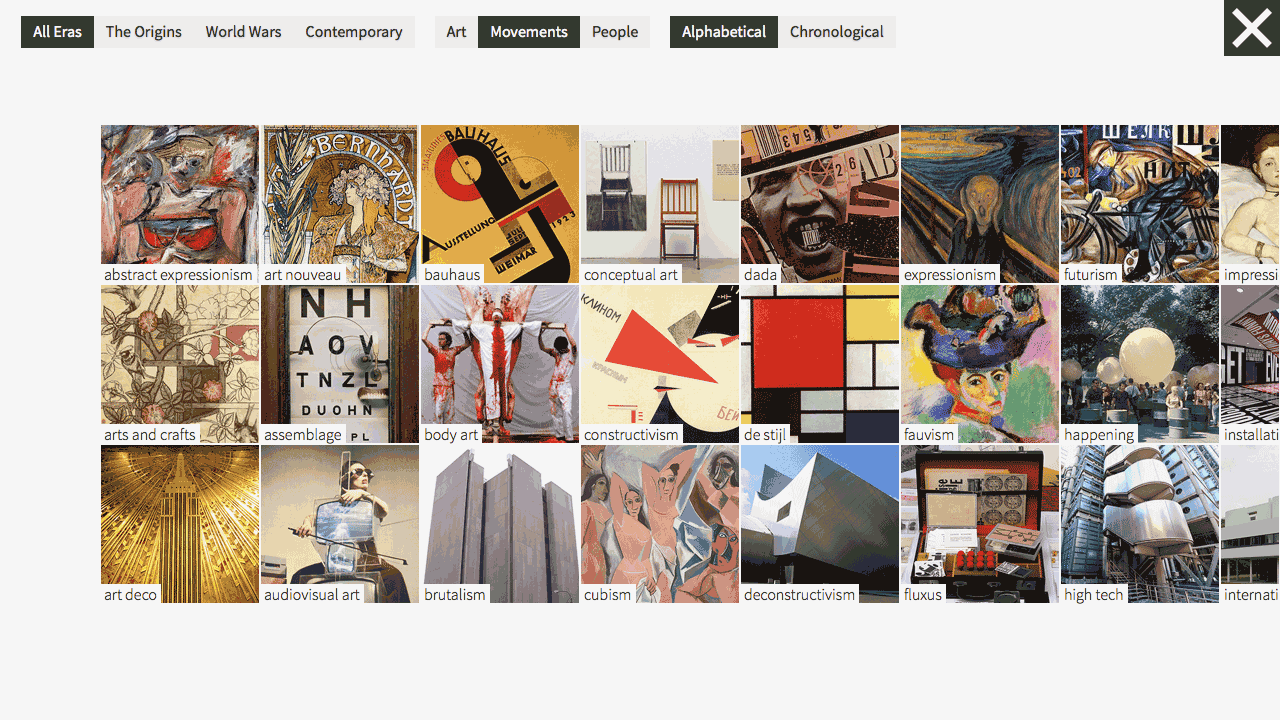Screen dimensions: 1280x720
Task: Sort items in Alphabetical order
Action: [x=724, y=32]
